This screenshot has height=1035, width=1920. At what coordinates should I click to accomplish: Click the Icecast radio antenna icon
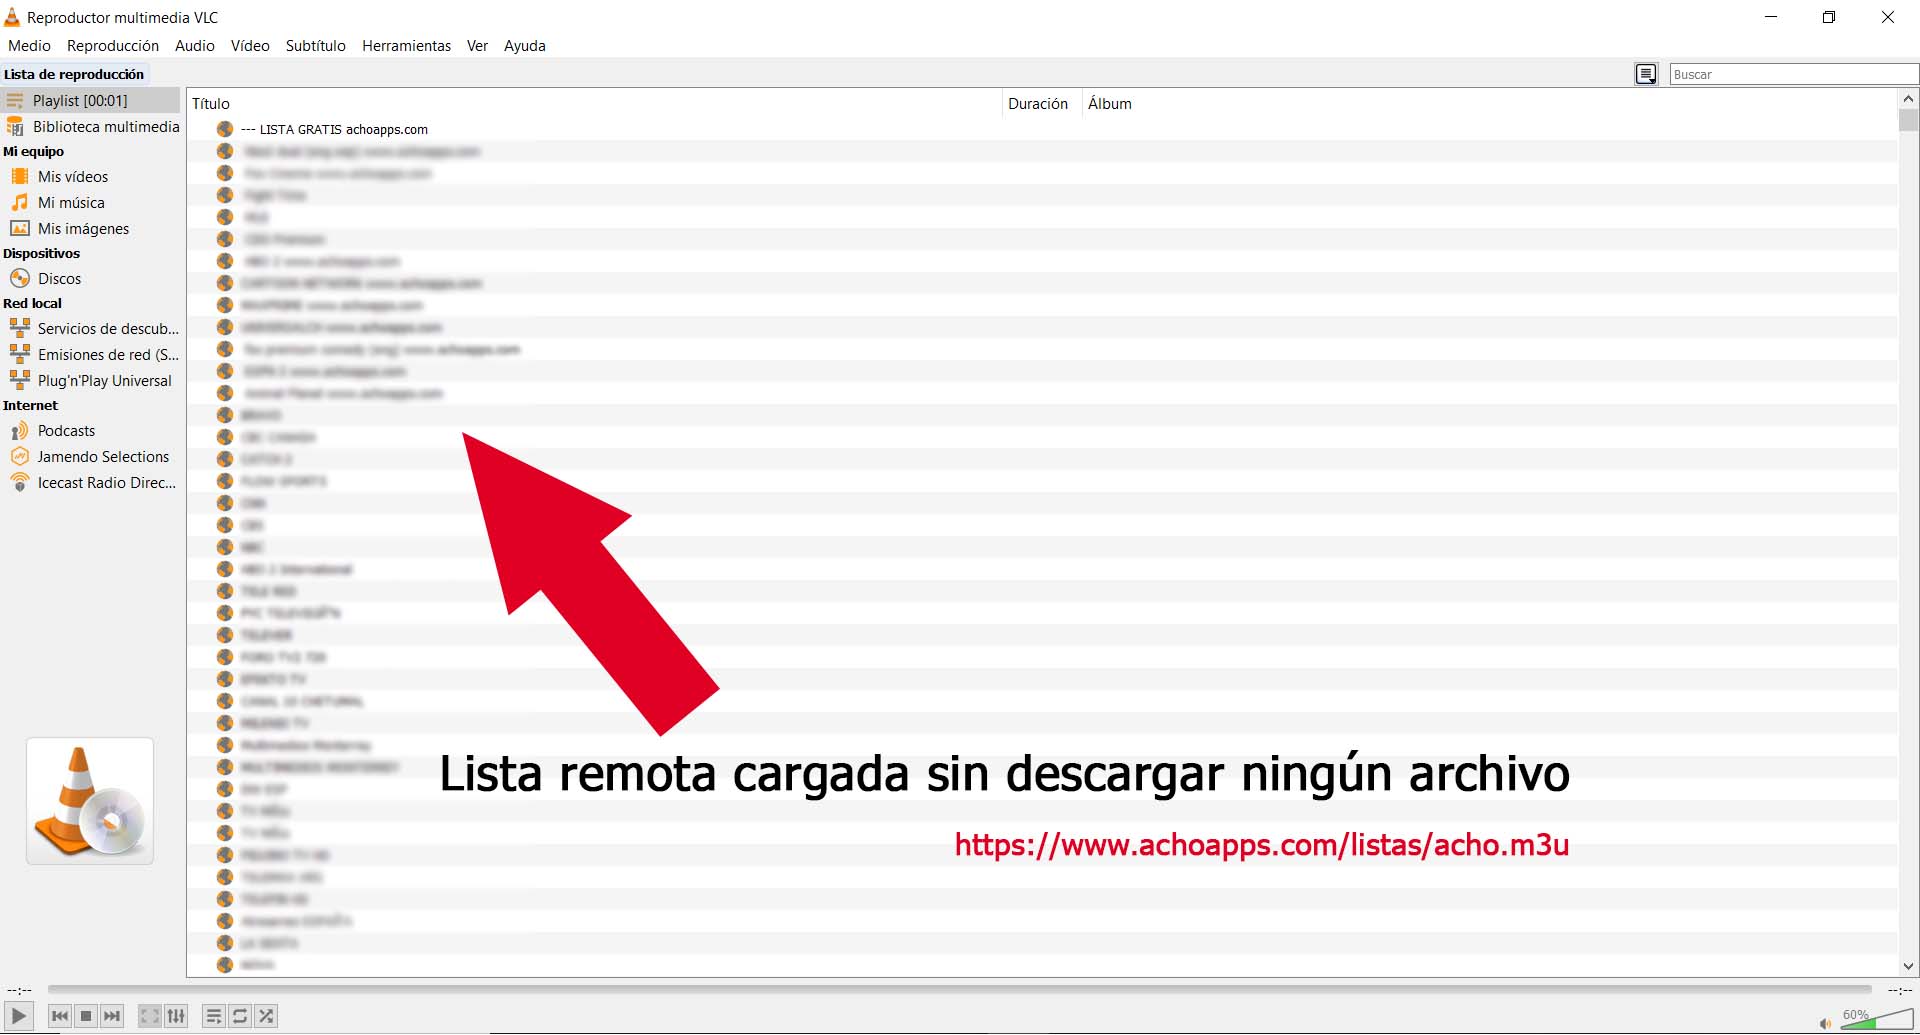[x=20, y=482]
